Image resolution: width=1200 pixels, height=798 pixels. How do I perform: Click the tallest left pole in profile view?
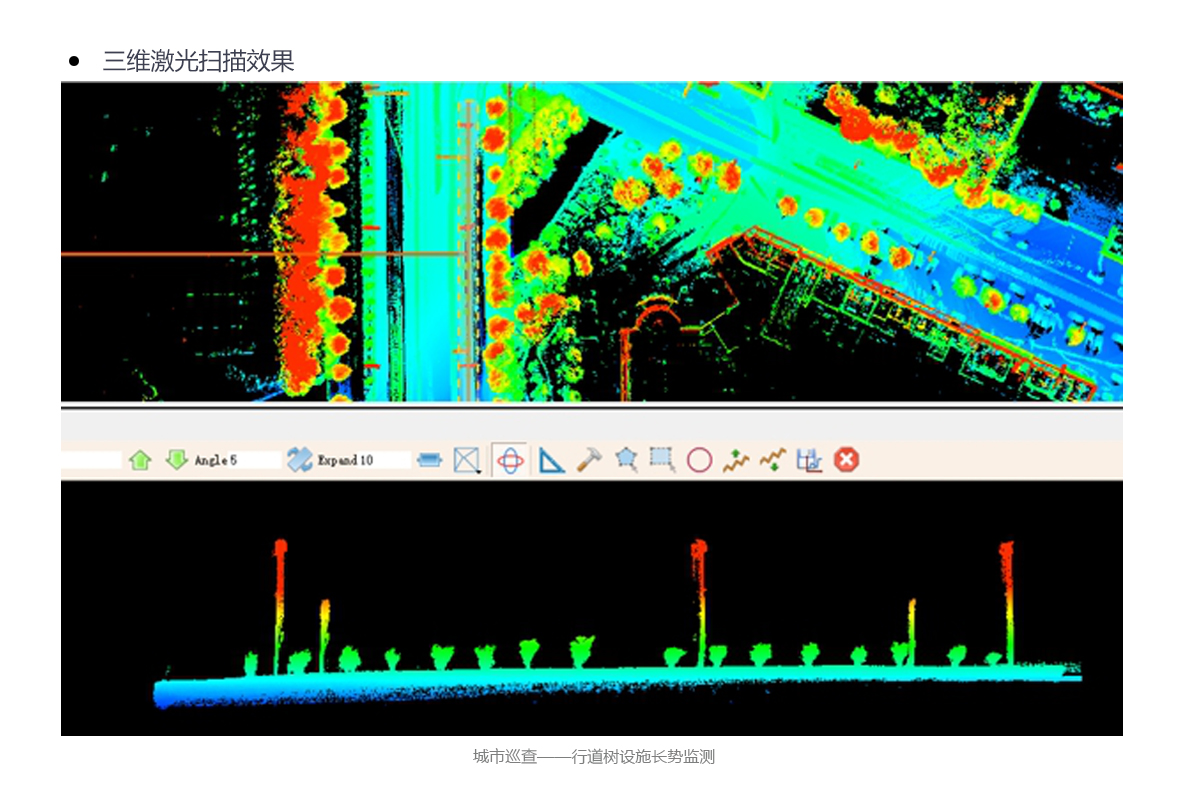280,600
